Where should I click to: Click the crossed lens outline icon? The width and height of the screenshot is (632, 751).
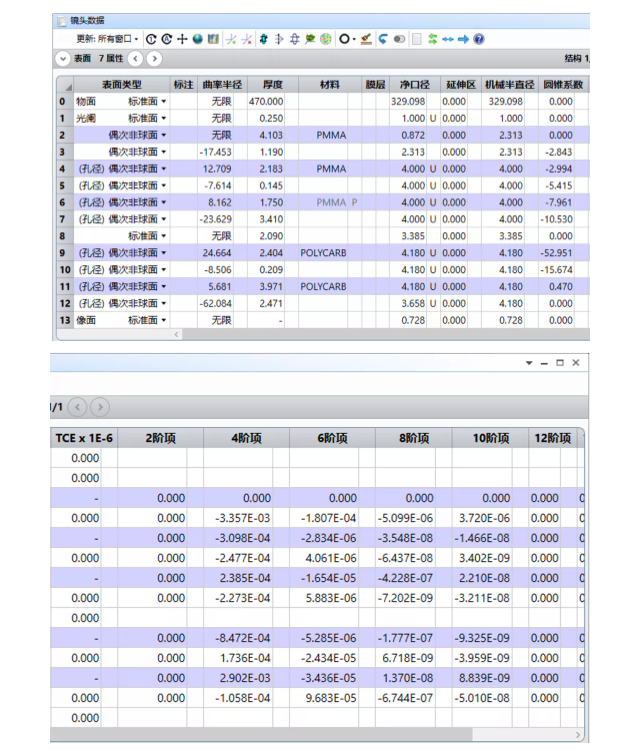294,39
